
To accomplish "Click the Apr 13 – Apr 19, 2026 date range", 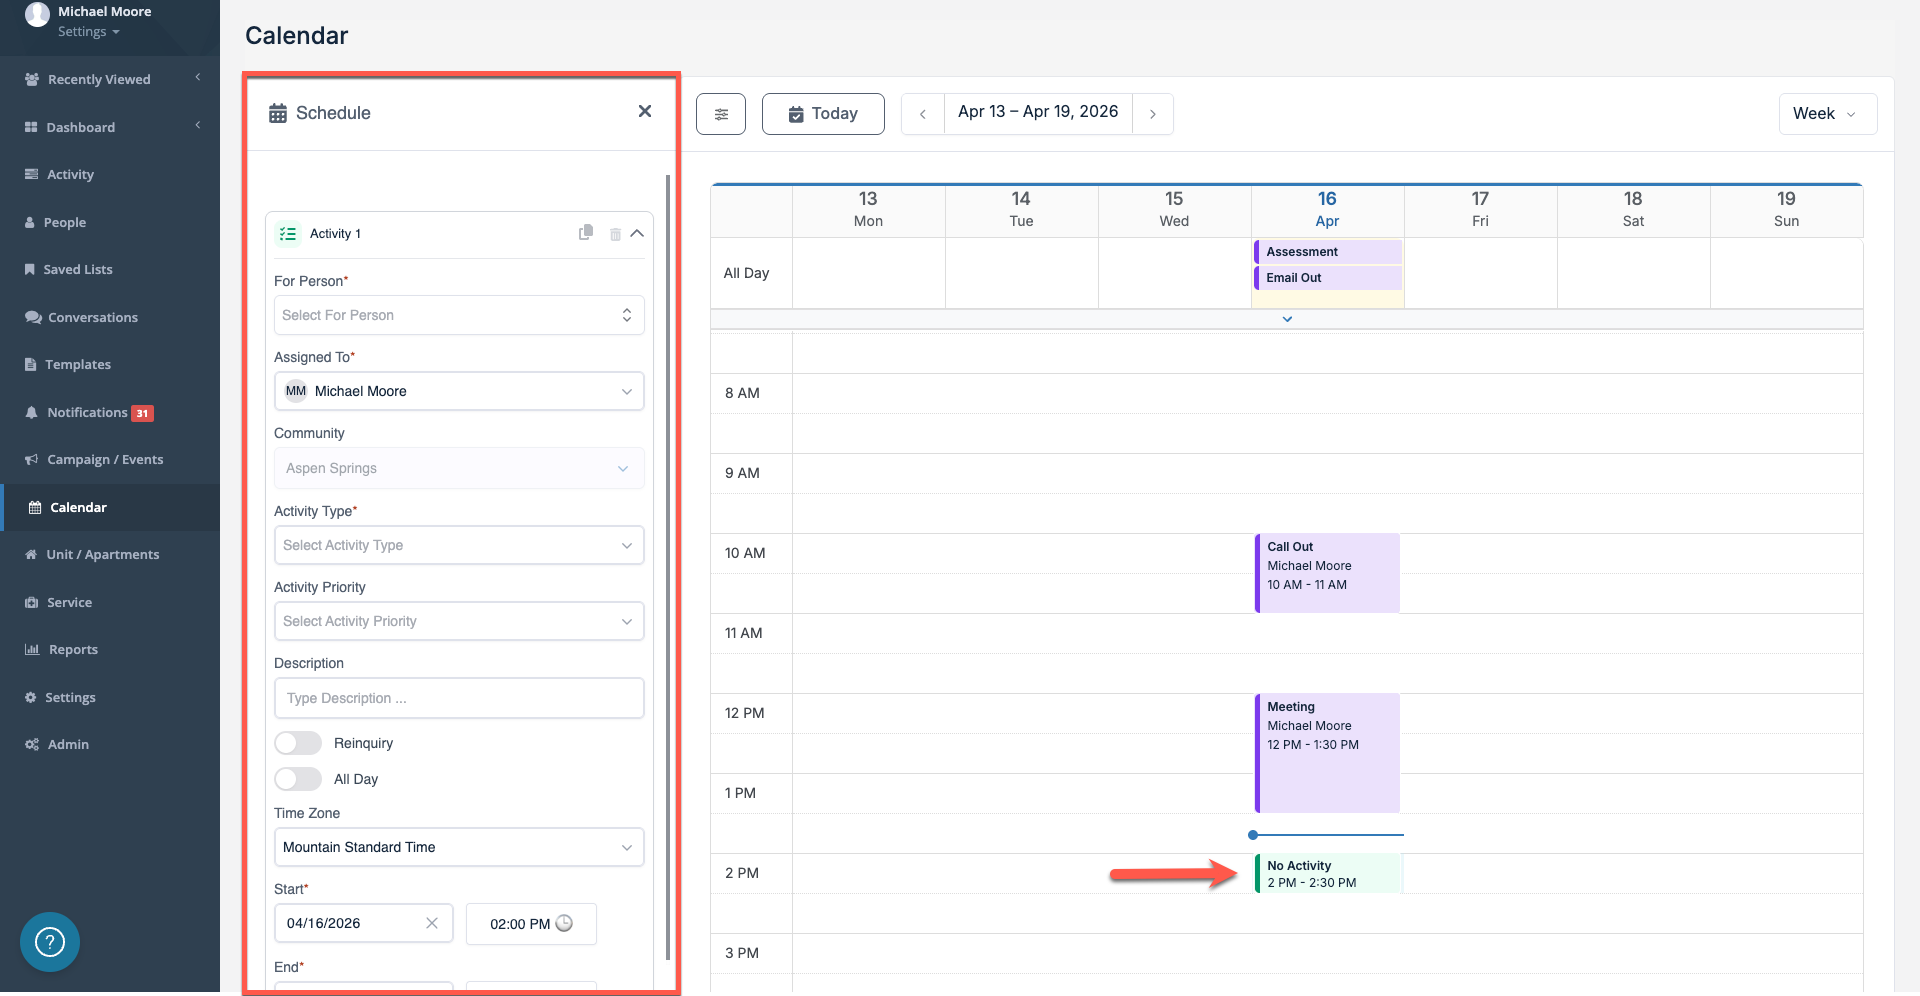I will (x=1038, y=112).
